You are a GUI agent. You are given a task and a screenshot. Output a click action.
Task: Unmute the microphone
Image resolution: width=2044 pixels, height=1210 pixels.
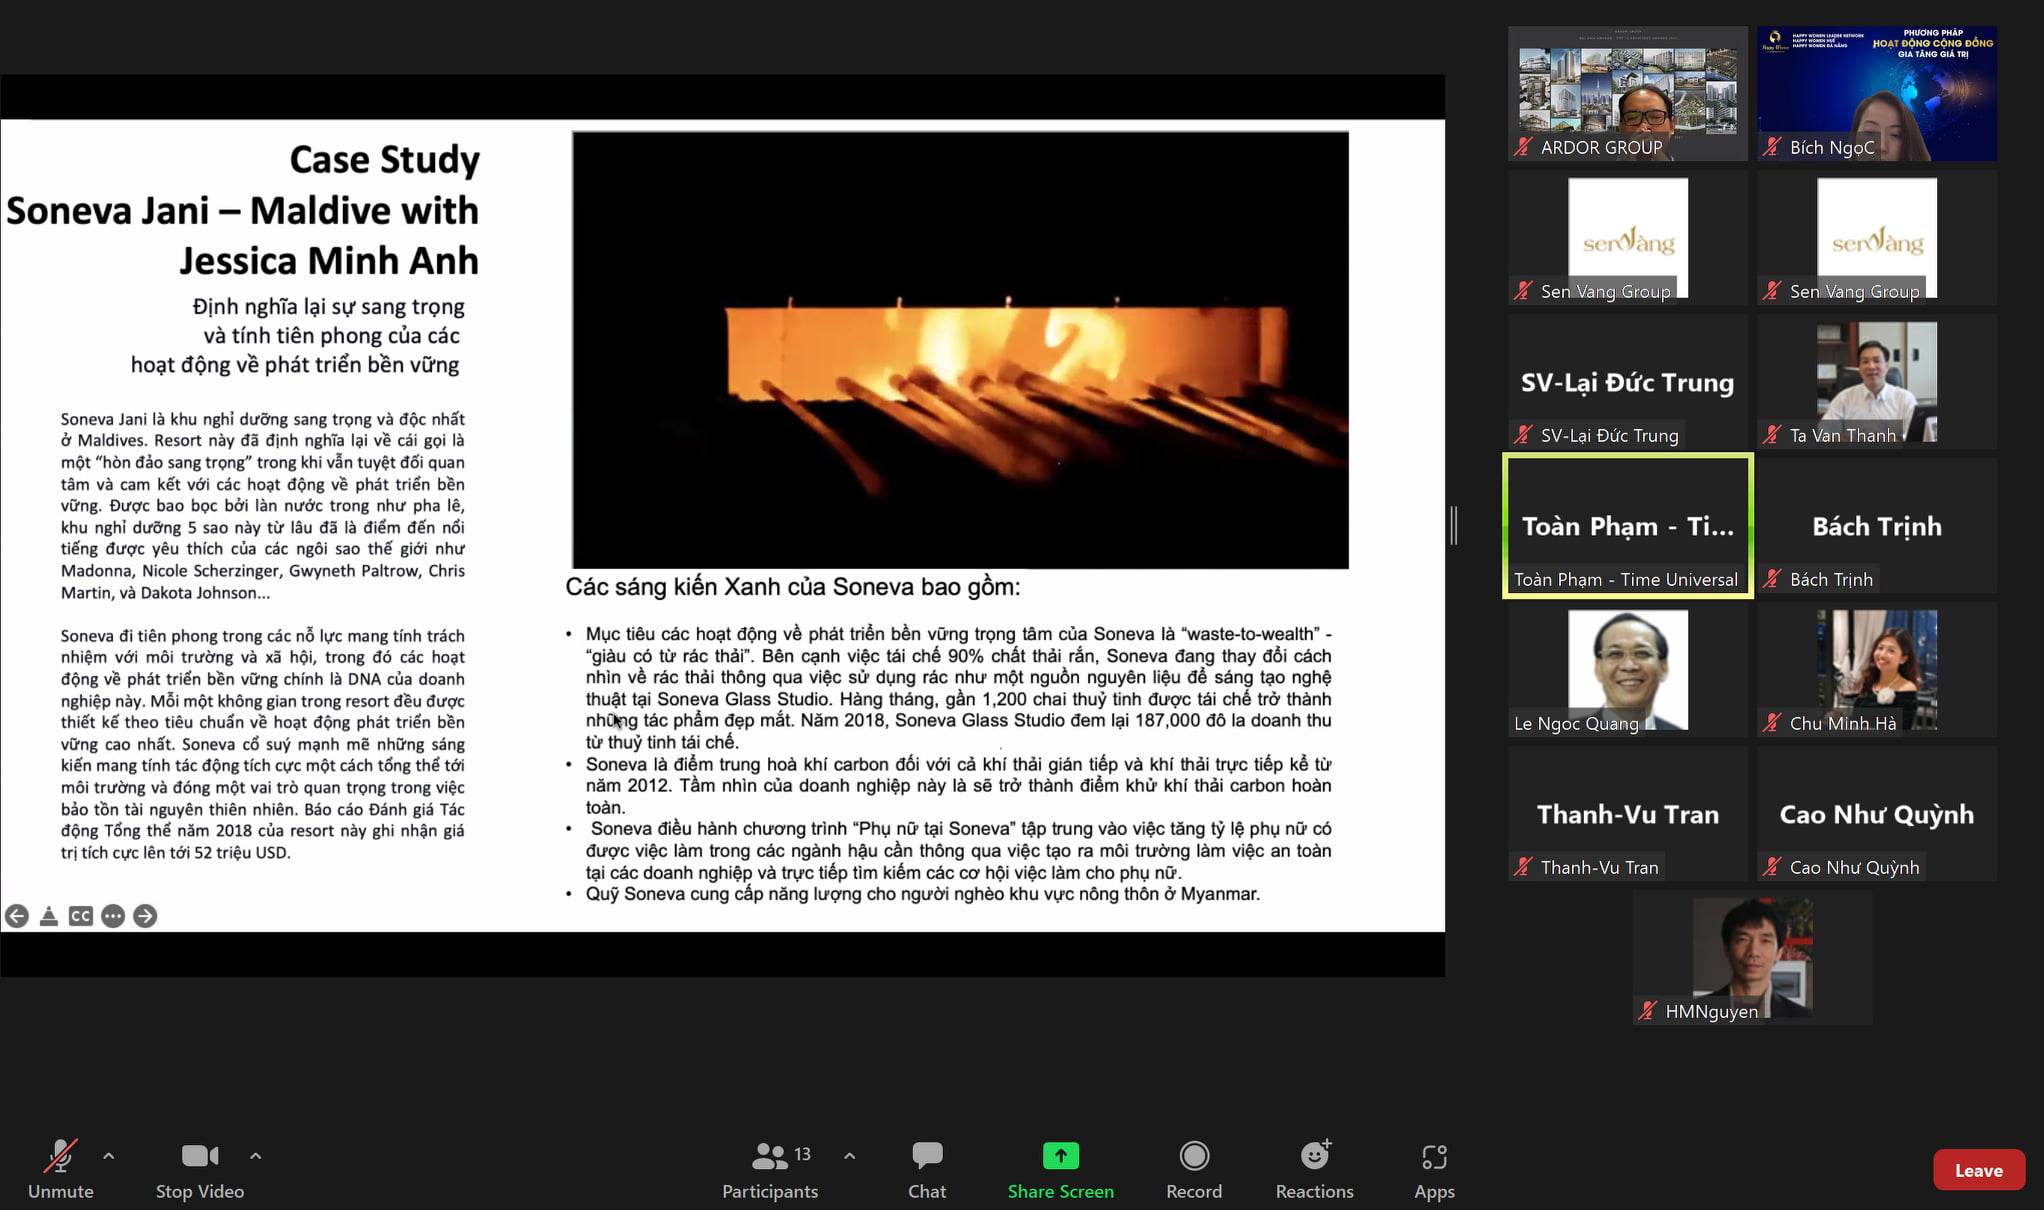click(x=60, y=1169)
